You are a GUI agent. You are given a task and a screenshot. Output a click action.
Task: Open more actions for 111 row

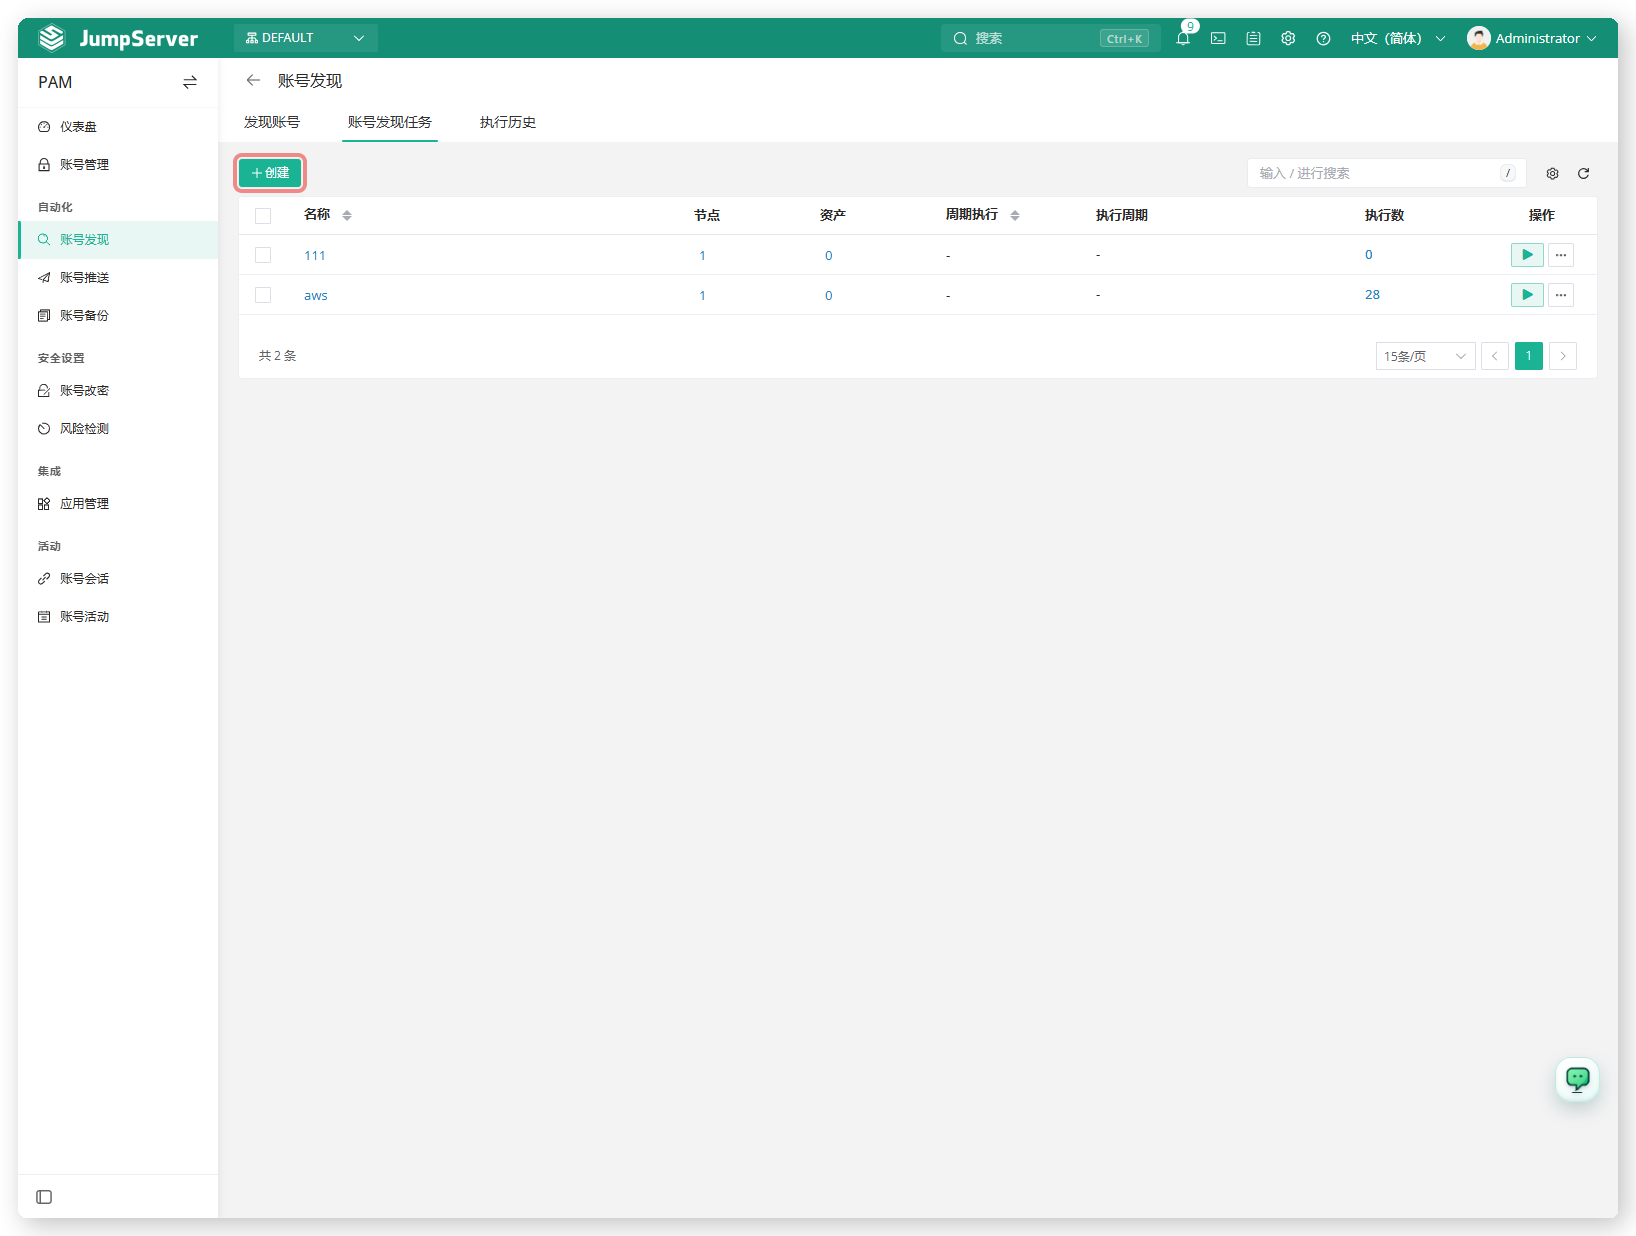(1561, 255)
